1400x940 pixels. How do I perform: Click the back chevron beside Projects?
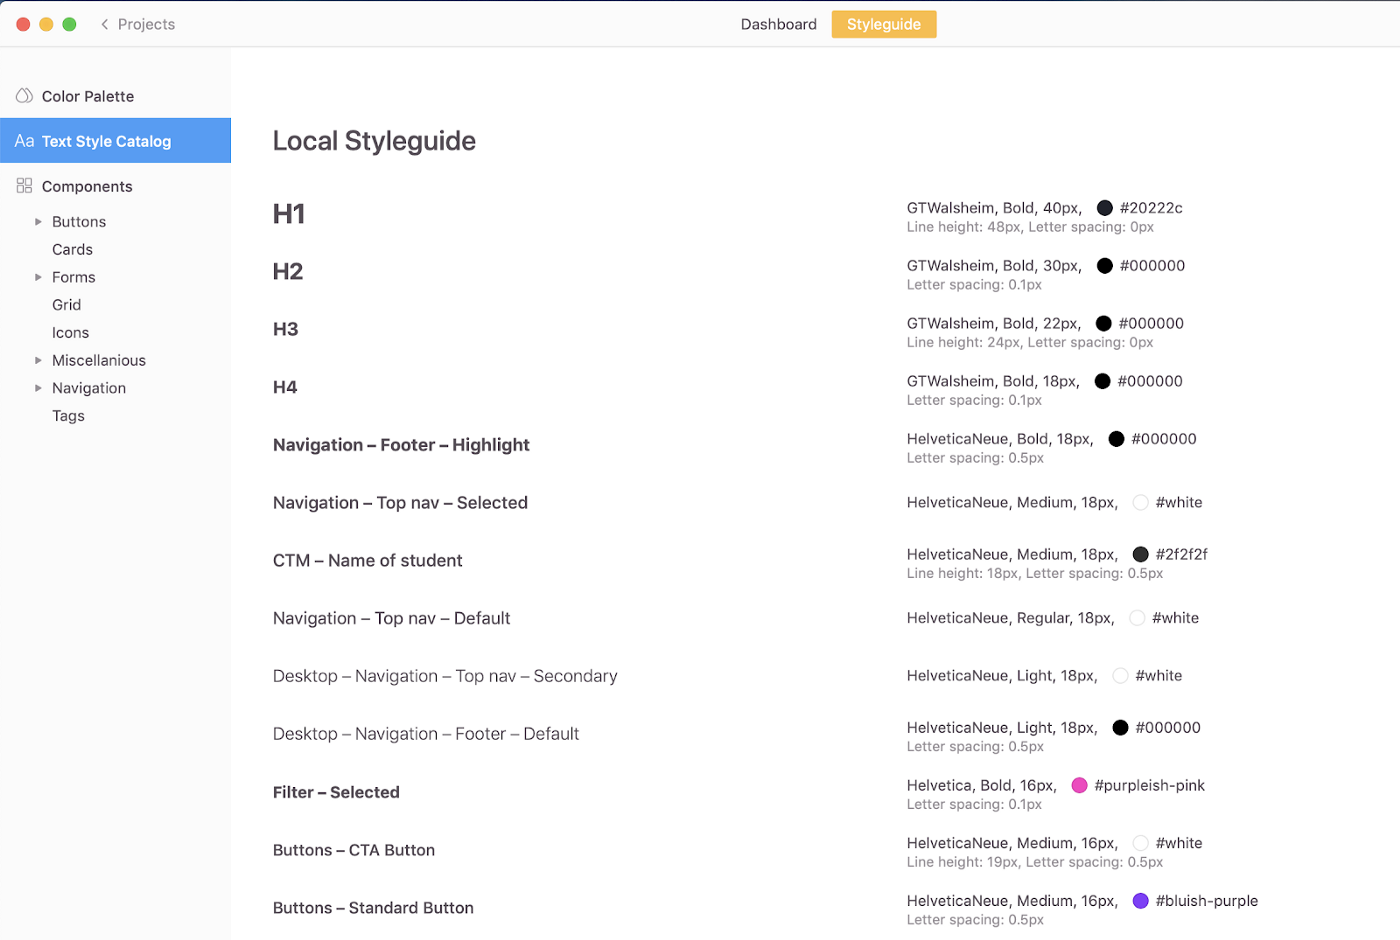104,24
